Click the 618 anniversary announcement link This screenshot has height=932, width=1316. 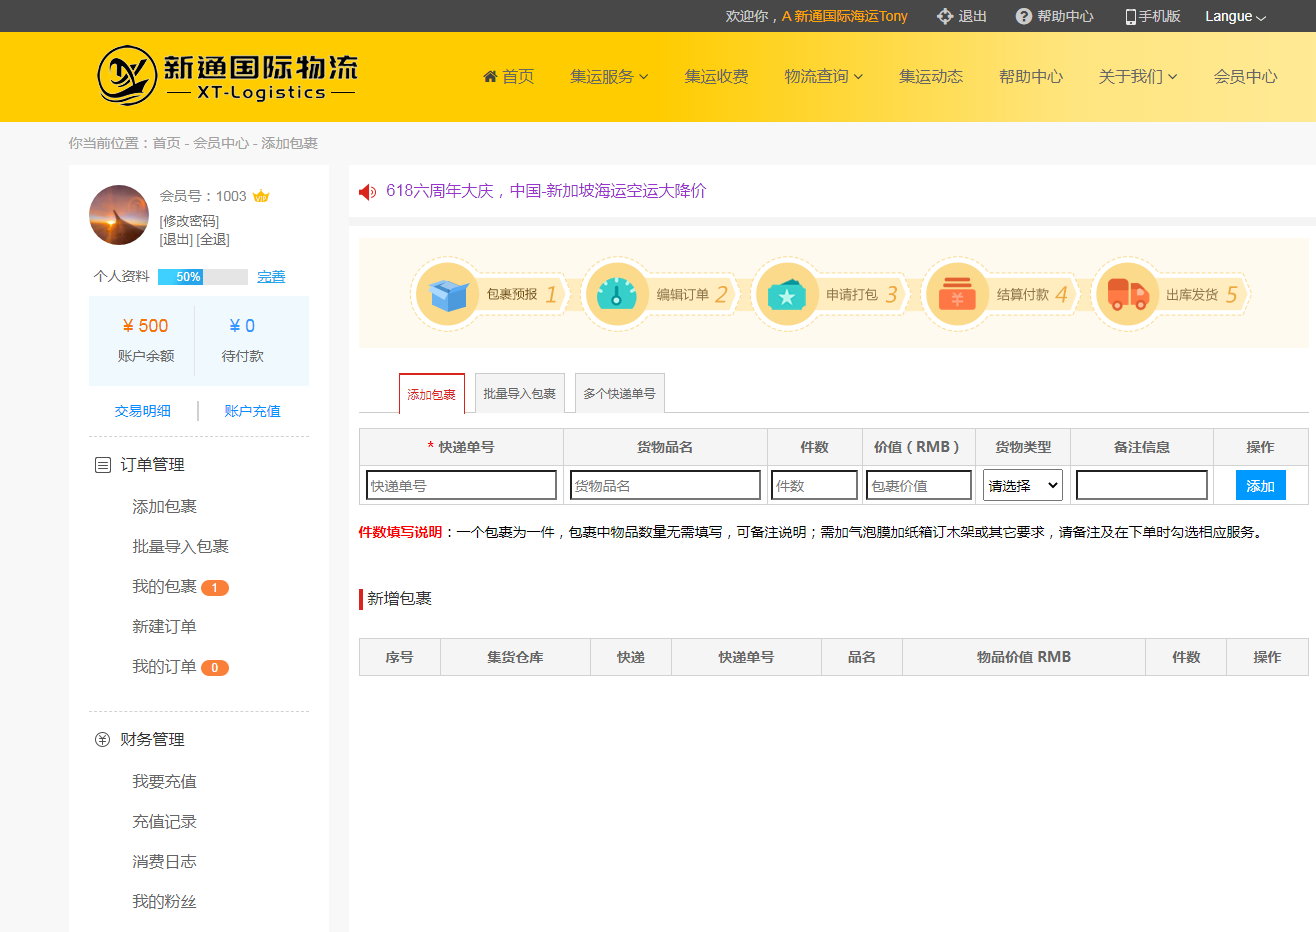(x=546, y=191)
